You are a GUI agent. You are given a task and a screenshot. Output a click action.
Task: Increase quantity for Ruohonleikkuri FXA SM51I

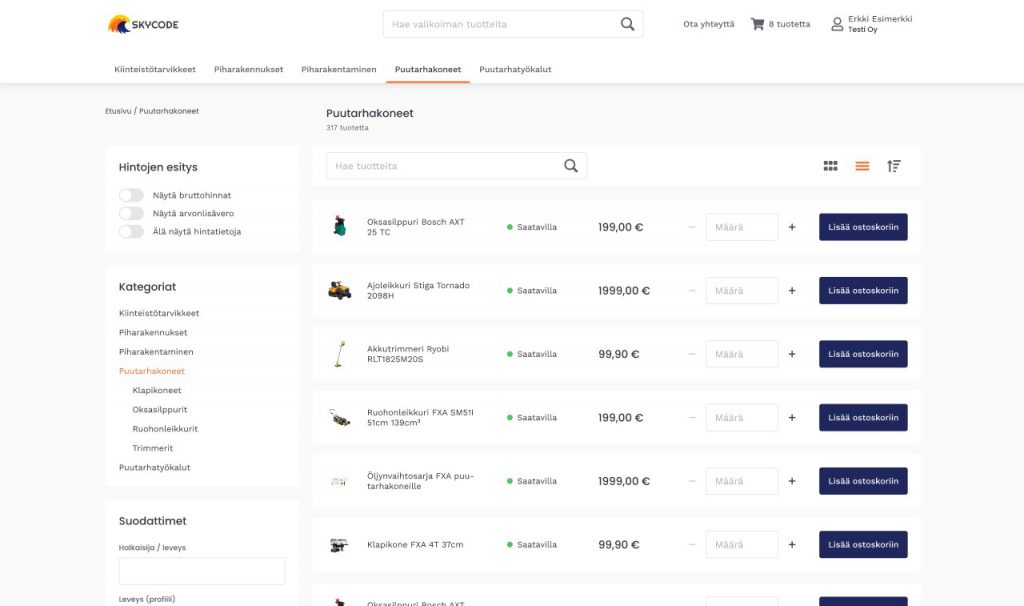(792, 417)
